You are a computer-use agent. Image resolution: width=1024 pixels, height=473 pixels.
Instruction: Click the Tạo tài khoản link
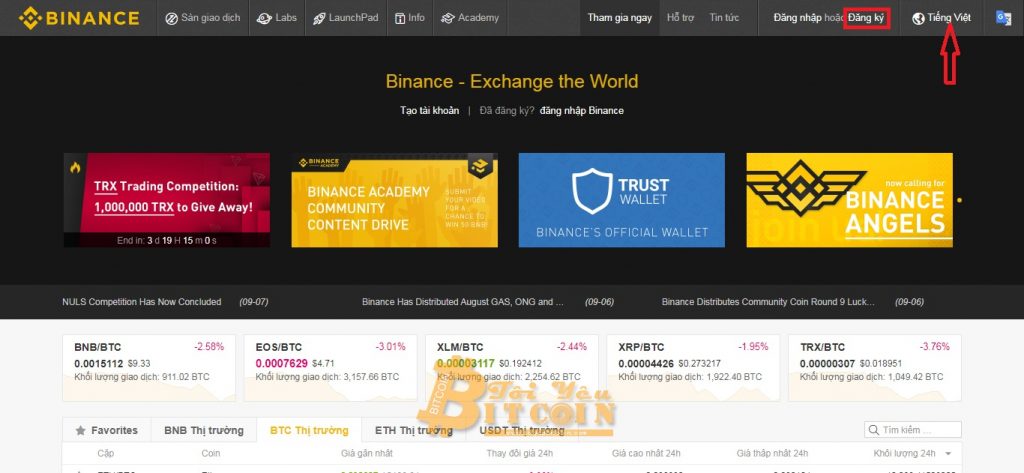pos(429,110)
